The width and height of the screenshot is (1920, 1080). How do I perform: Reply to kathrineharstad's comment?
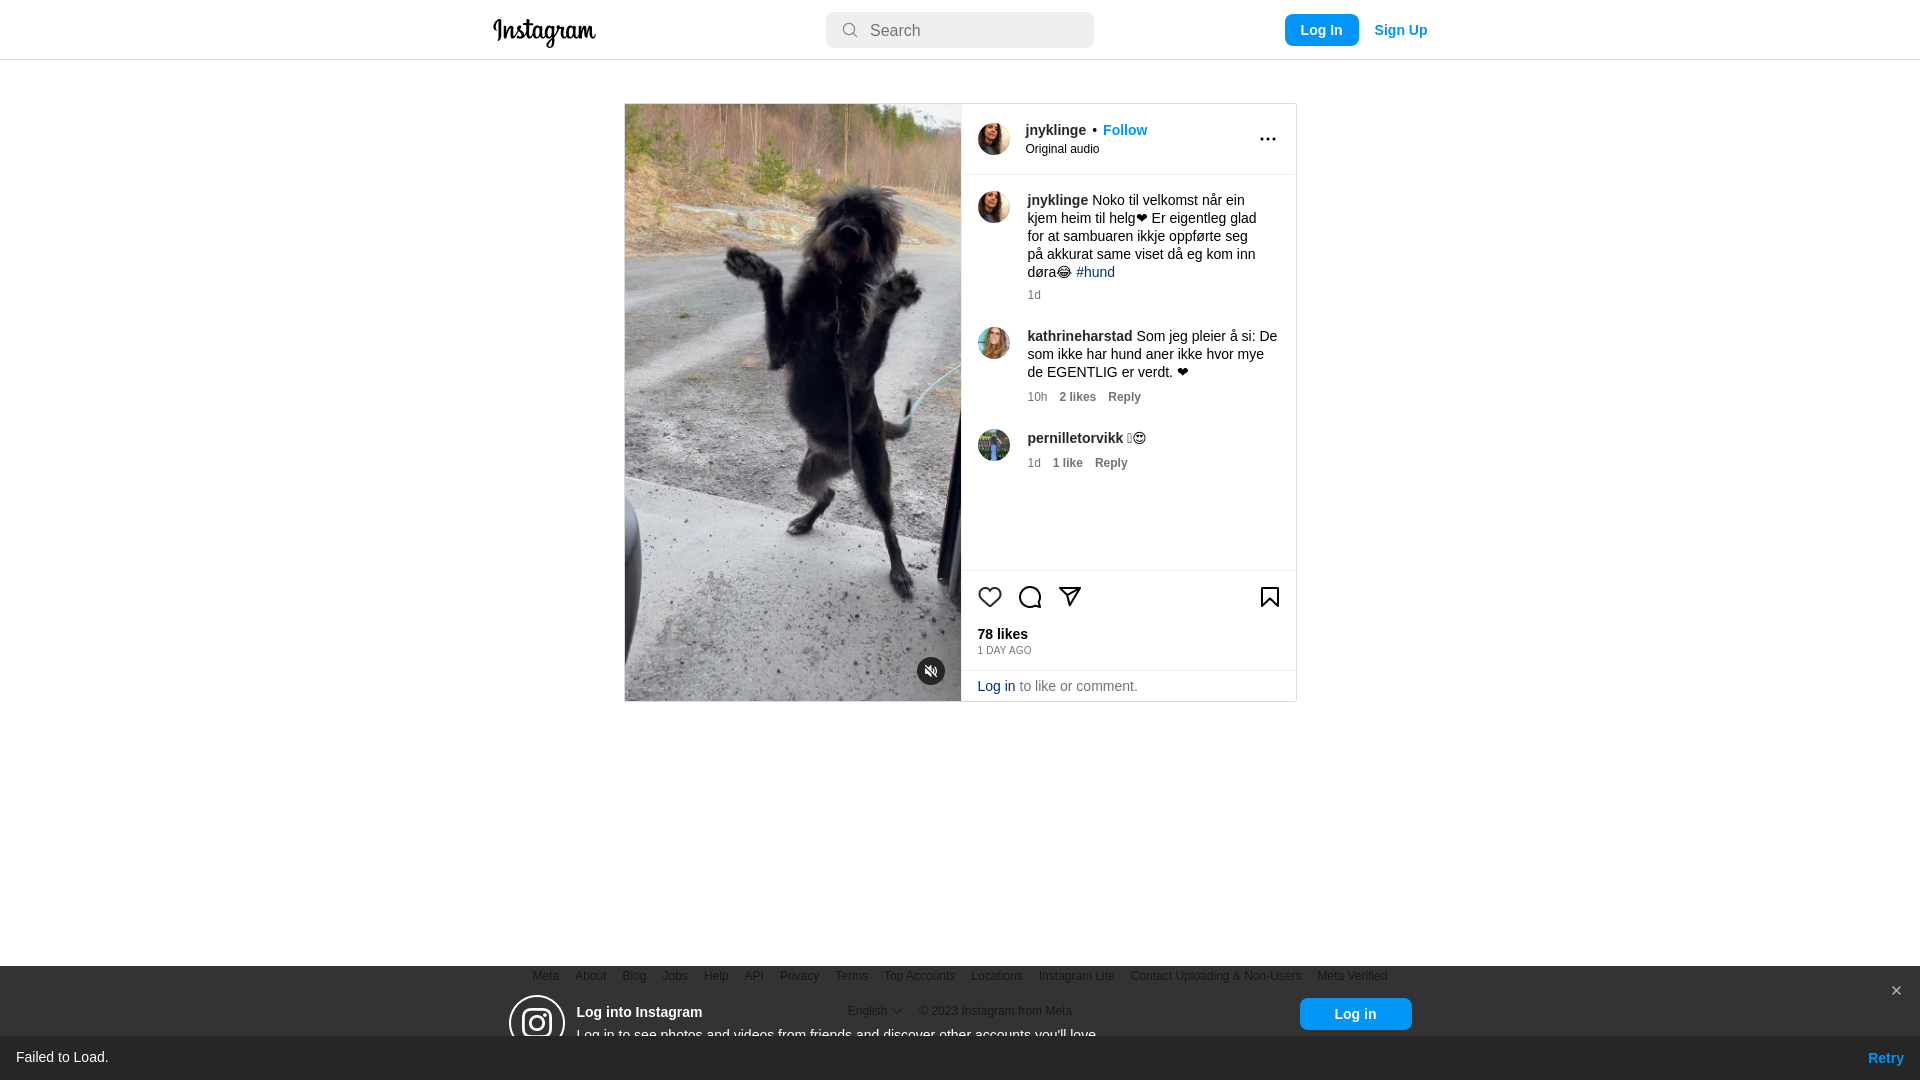1123,397
